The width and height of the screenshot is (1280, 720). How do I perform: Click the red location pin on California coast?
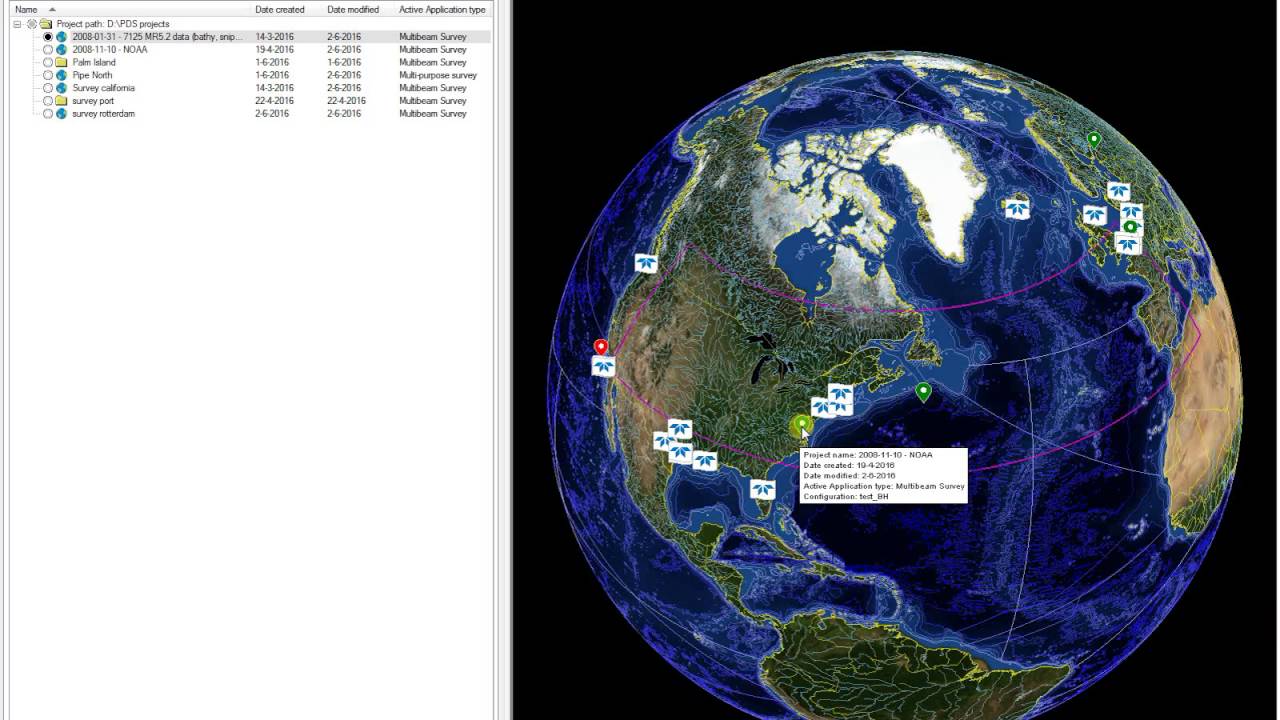coord(601,347)
